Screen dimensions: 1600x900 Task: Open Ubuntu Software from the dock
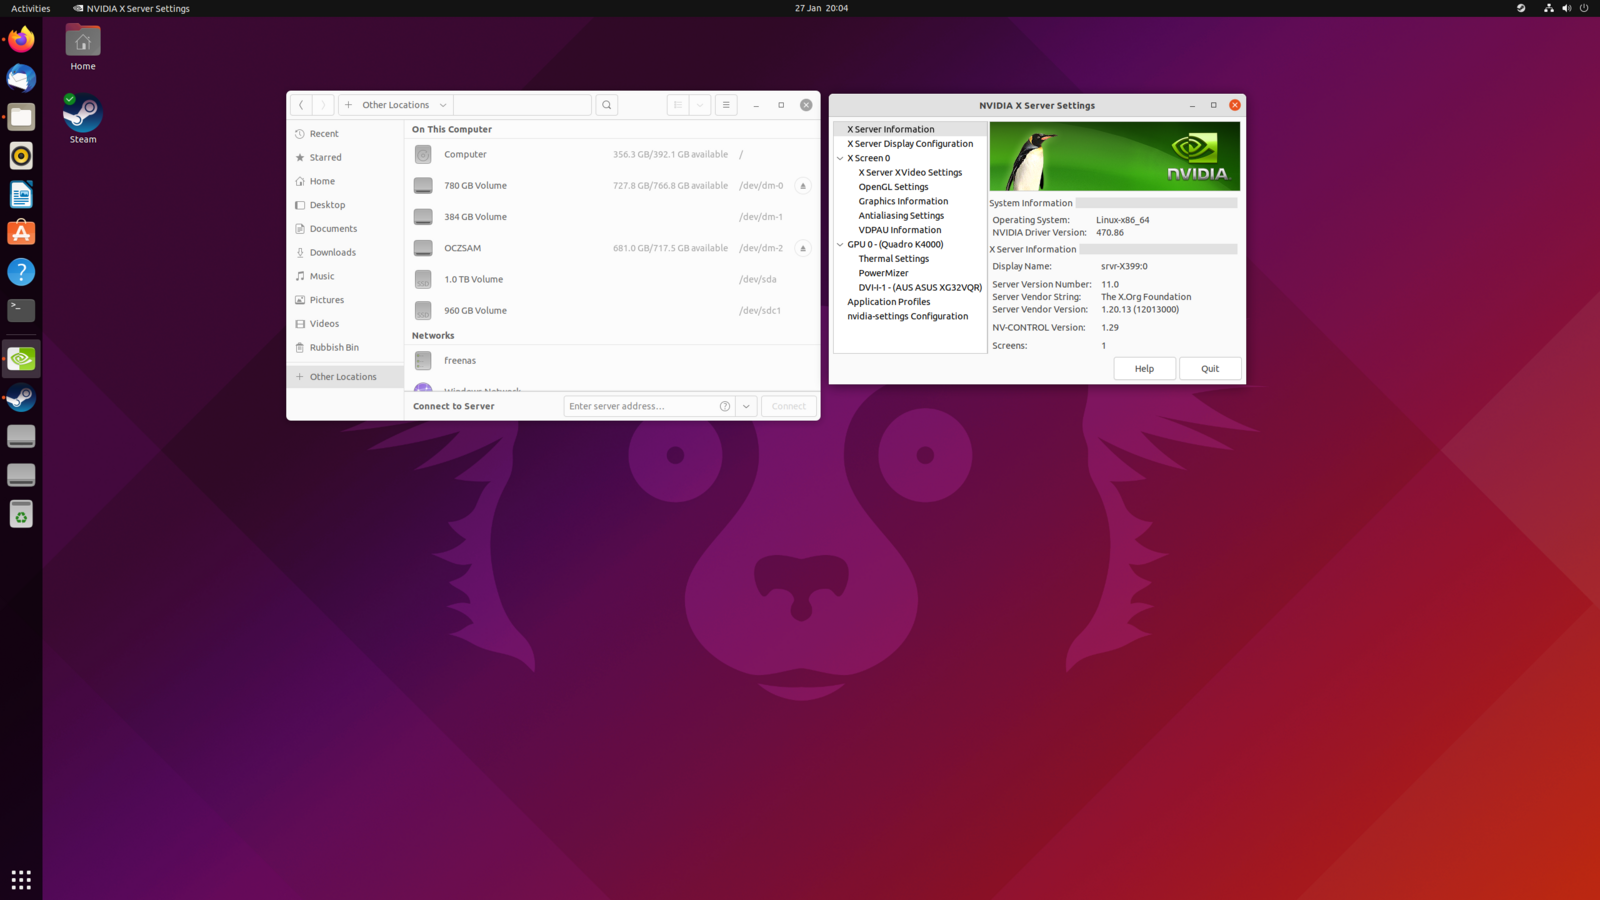coord(21,233)
